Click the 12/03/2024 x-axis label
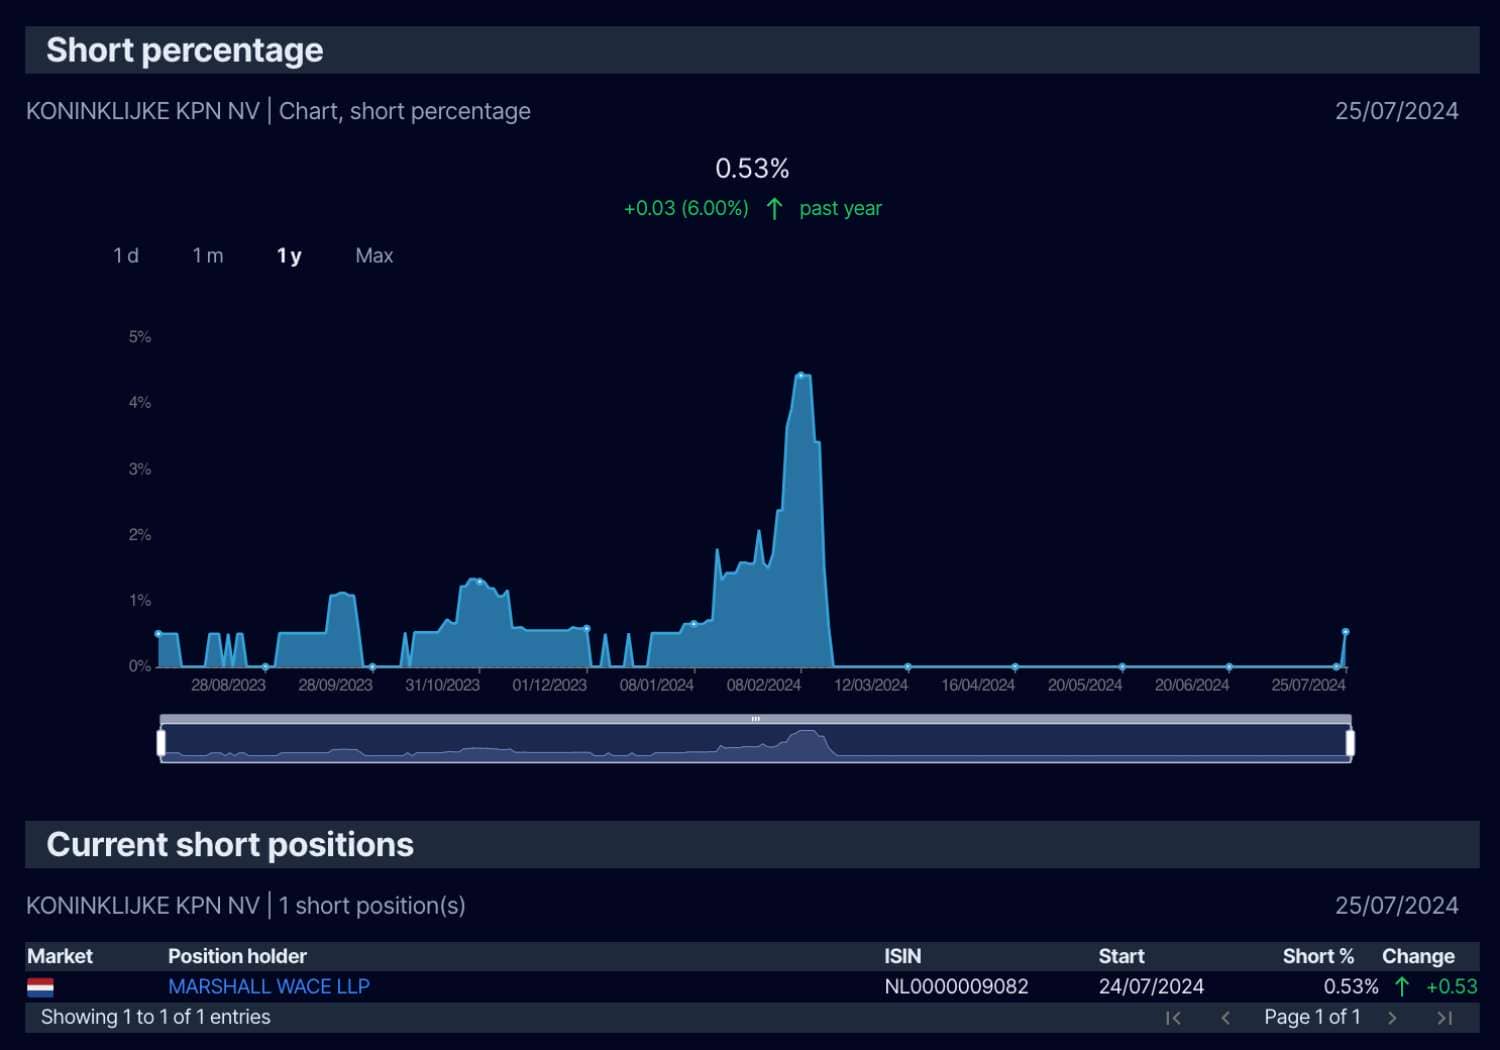This screenshot has width=1500, height=1050. (871, 685)
